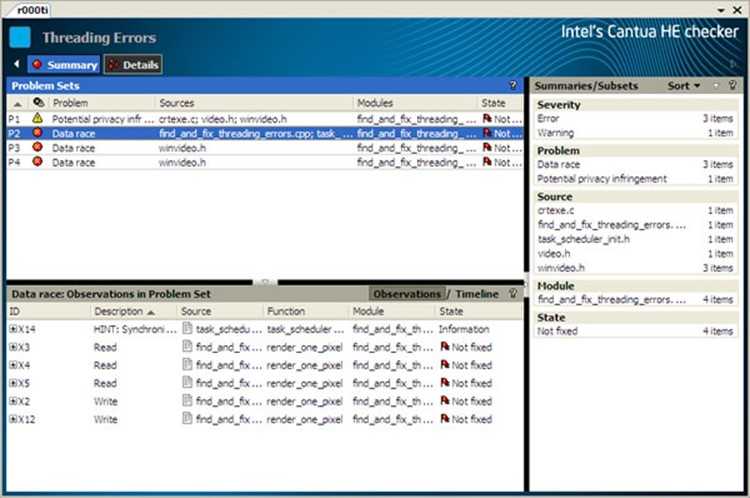Filter by Severity 'Error' 3 items

[x=635, y=119]
